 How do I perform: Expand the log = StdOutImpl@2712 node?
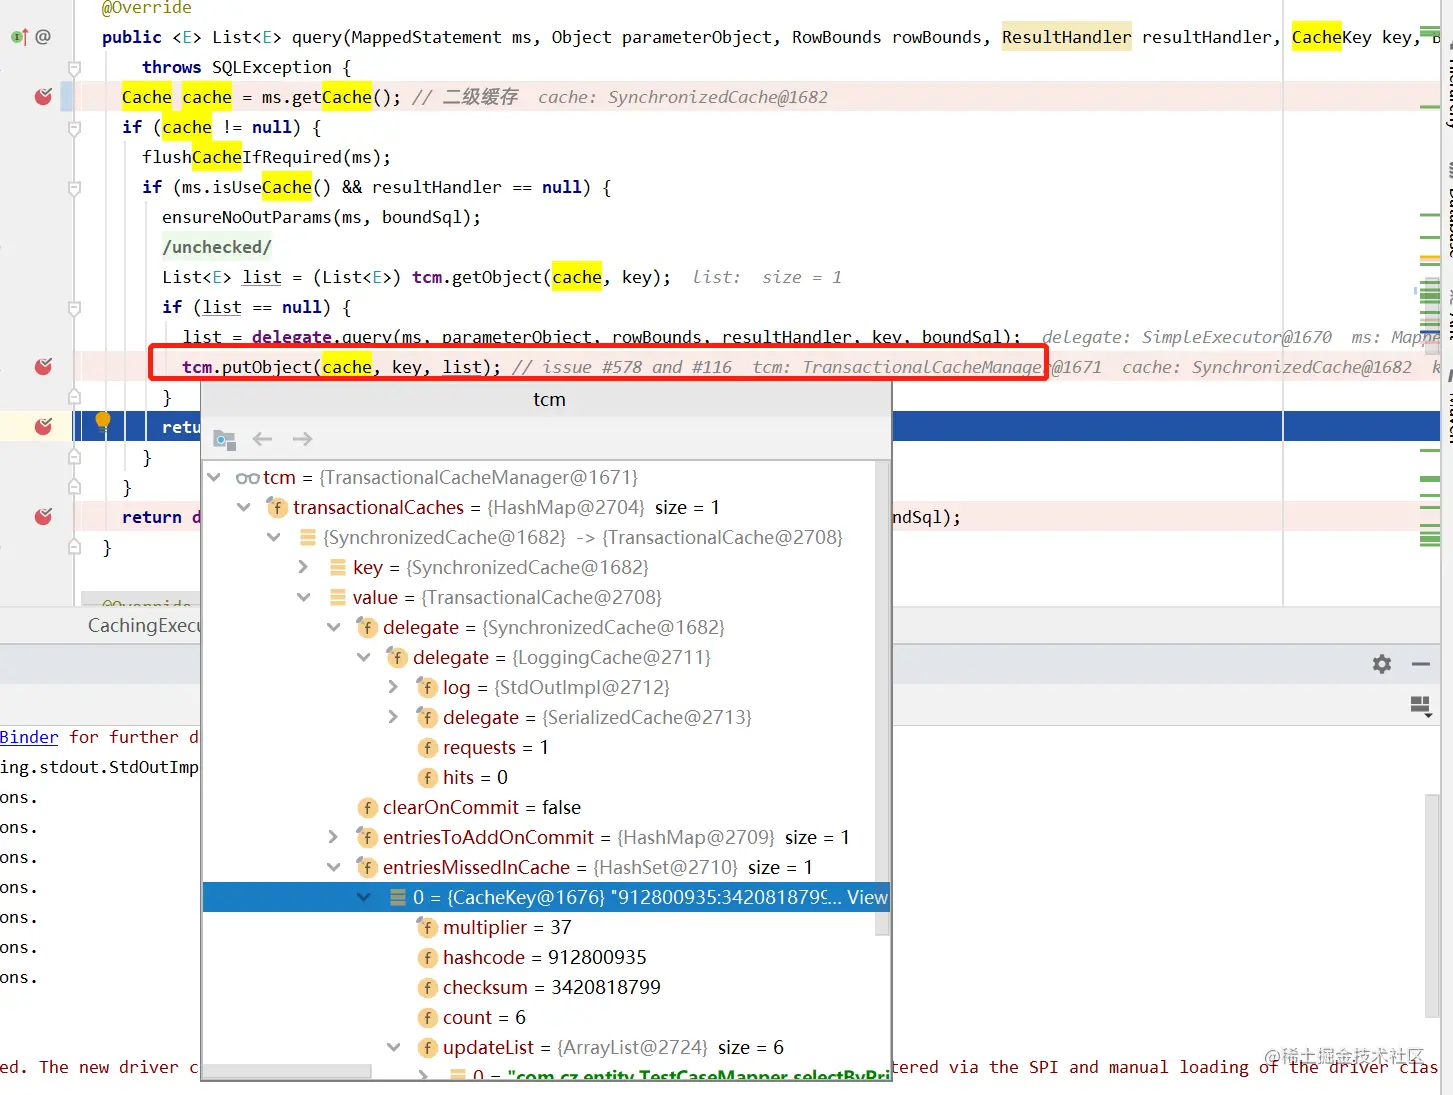point(394,688)
